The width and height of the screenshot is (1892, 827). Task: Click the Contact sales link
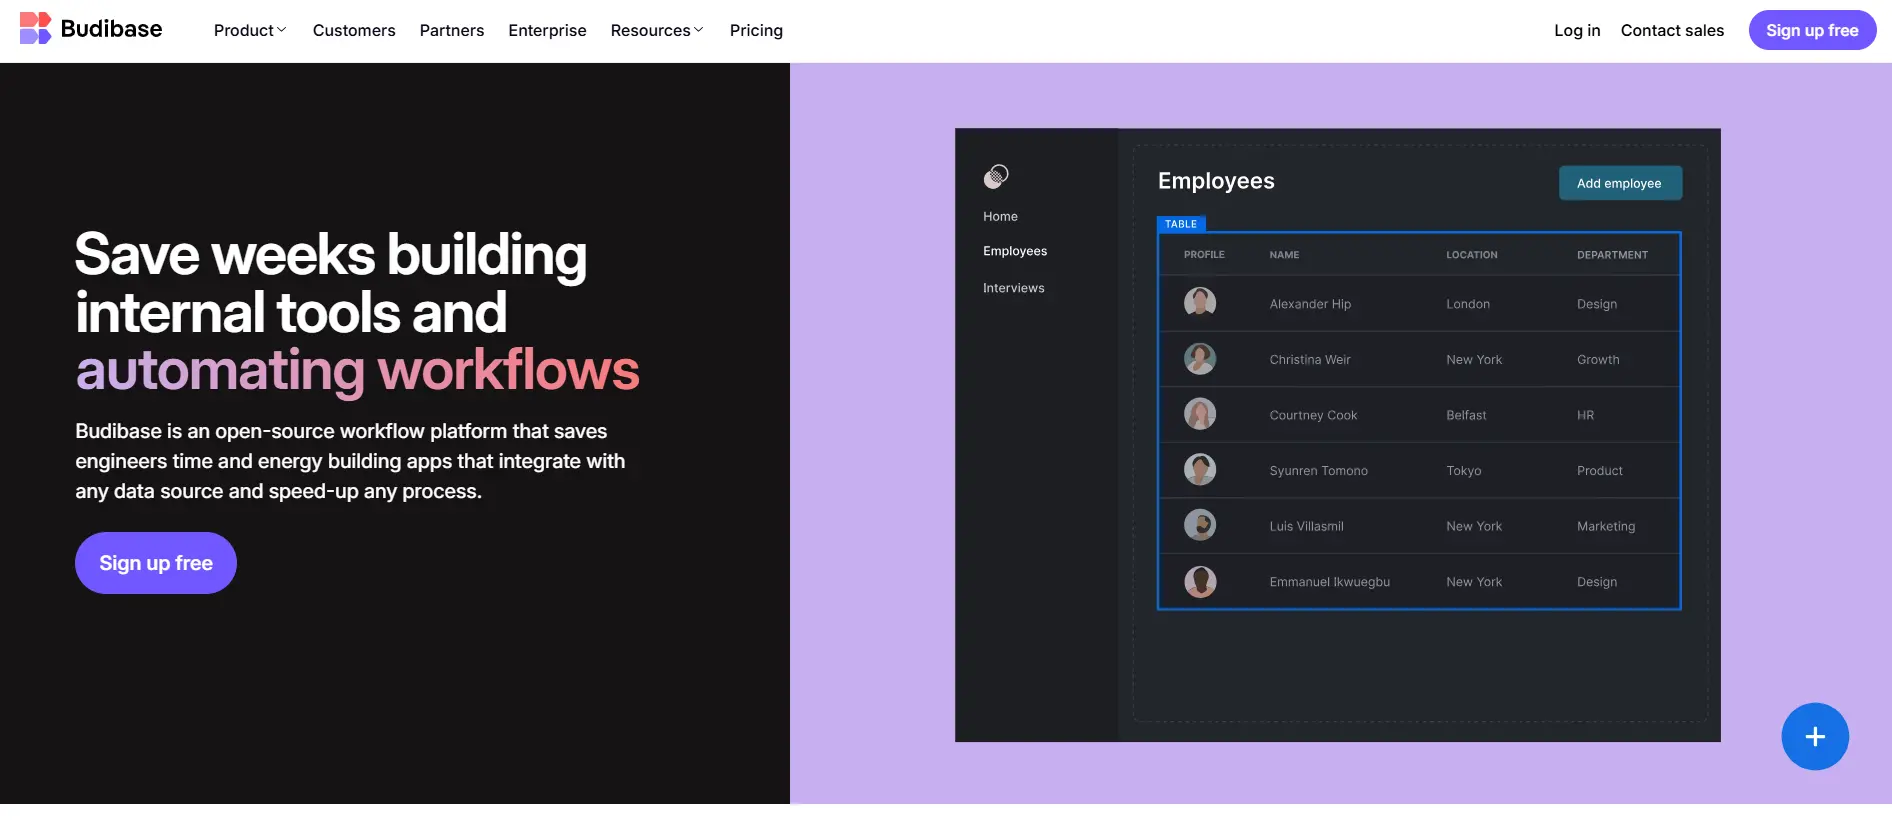click(1672, 30)
